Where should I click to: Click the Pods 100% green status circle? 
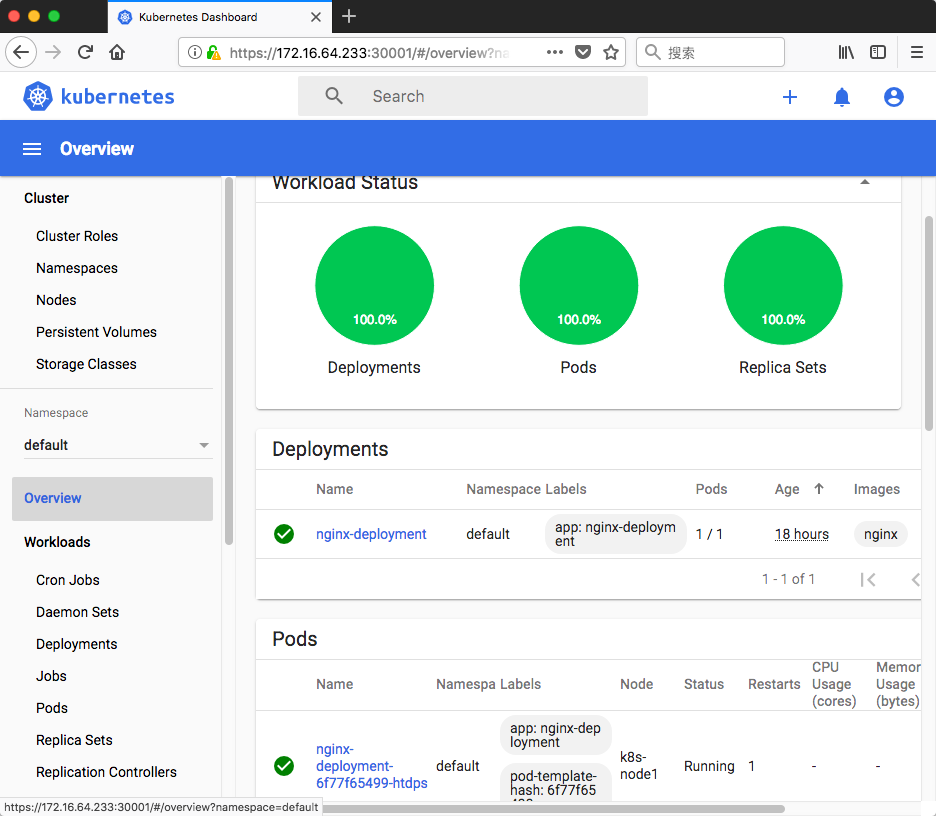point(579,285)
